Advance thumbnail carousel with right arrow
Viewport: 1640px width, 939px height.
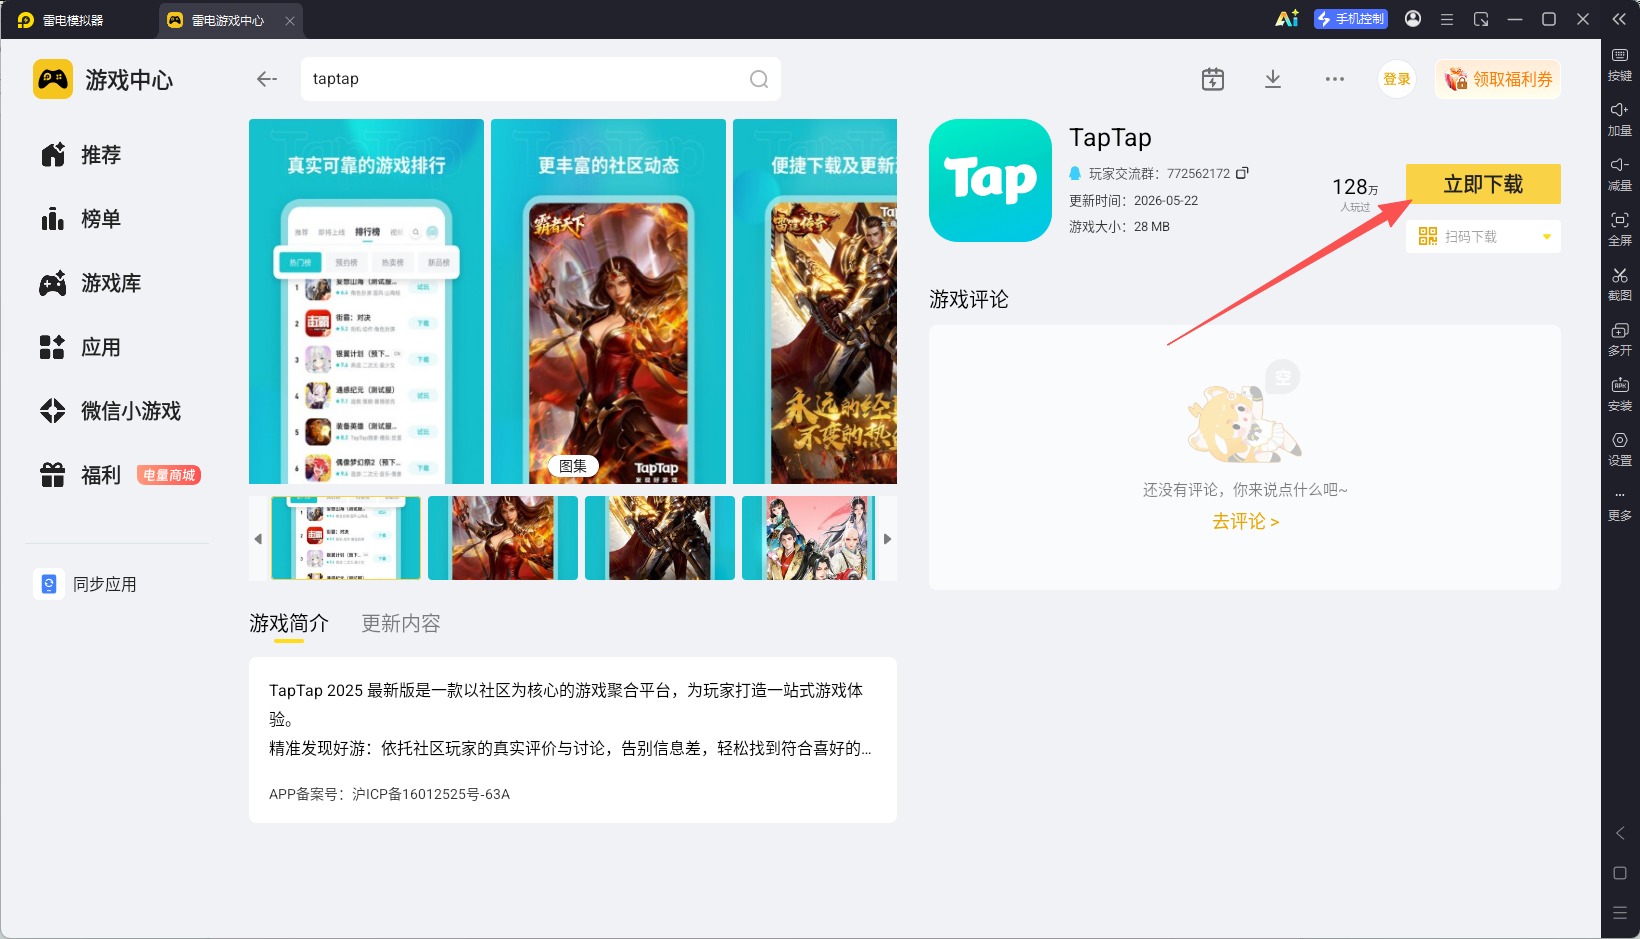[887, 539]
